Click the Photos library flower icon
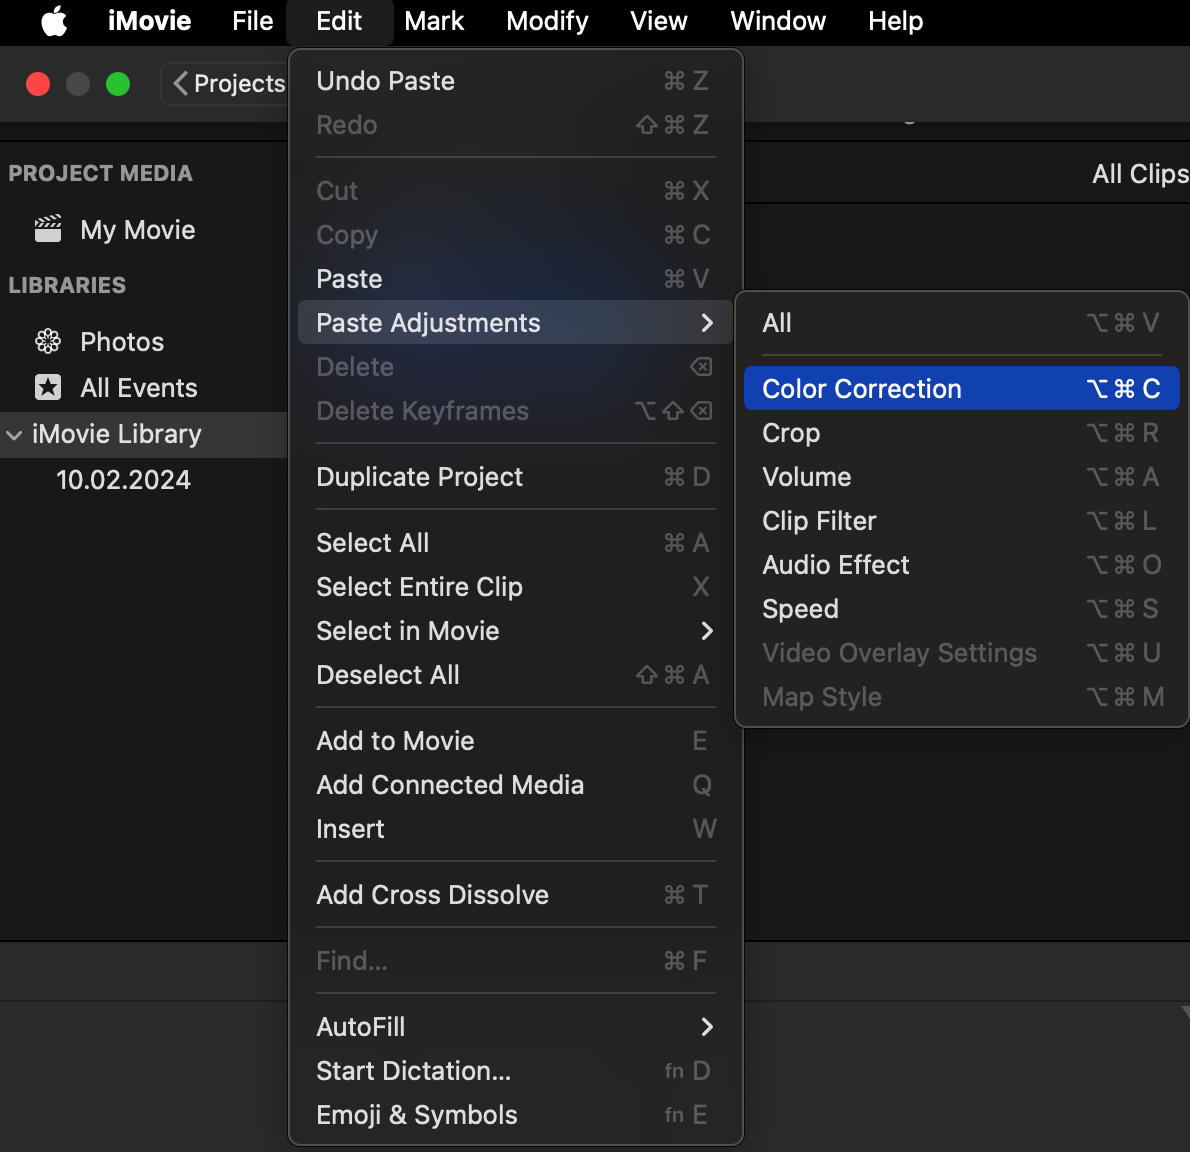The height and width of the screenshot is (1152, 1190). tap(48, 342)
